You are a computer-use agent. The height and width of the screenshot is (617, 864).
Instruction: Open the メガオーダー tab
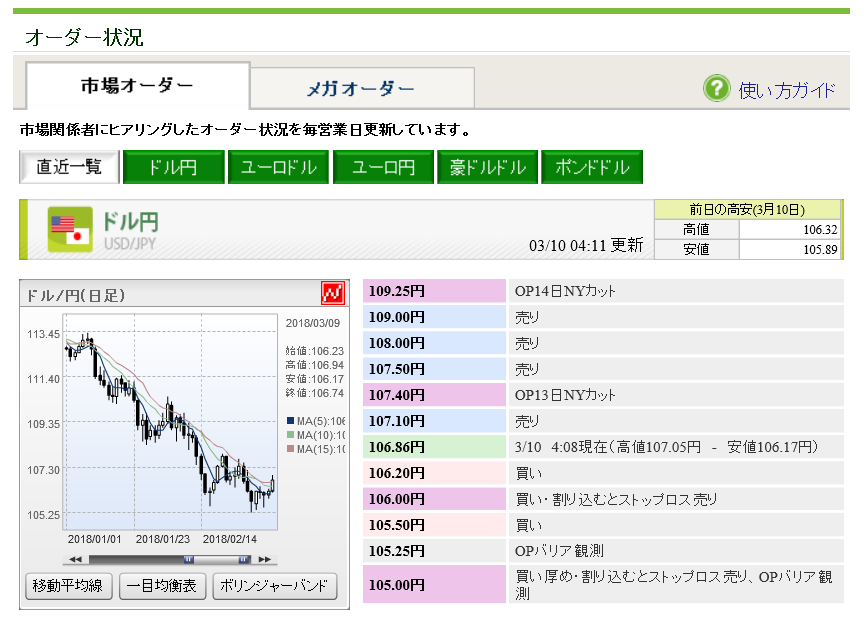[x=361, y=89]
